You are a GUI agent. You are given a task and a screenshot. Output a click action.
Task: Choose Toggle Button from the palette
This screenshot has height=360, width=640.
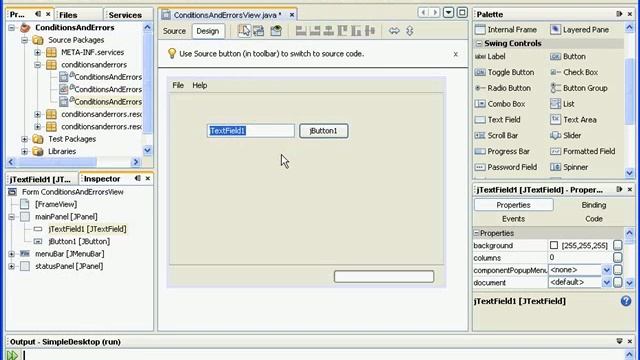(x=504, y=72)
